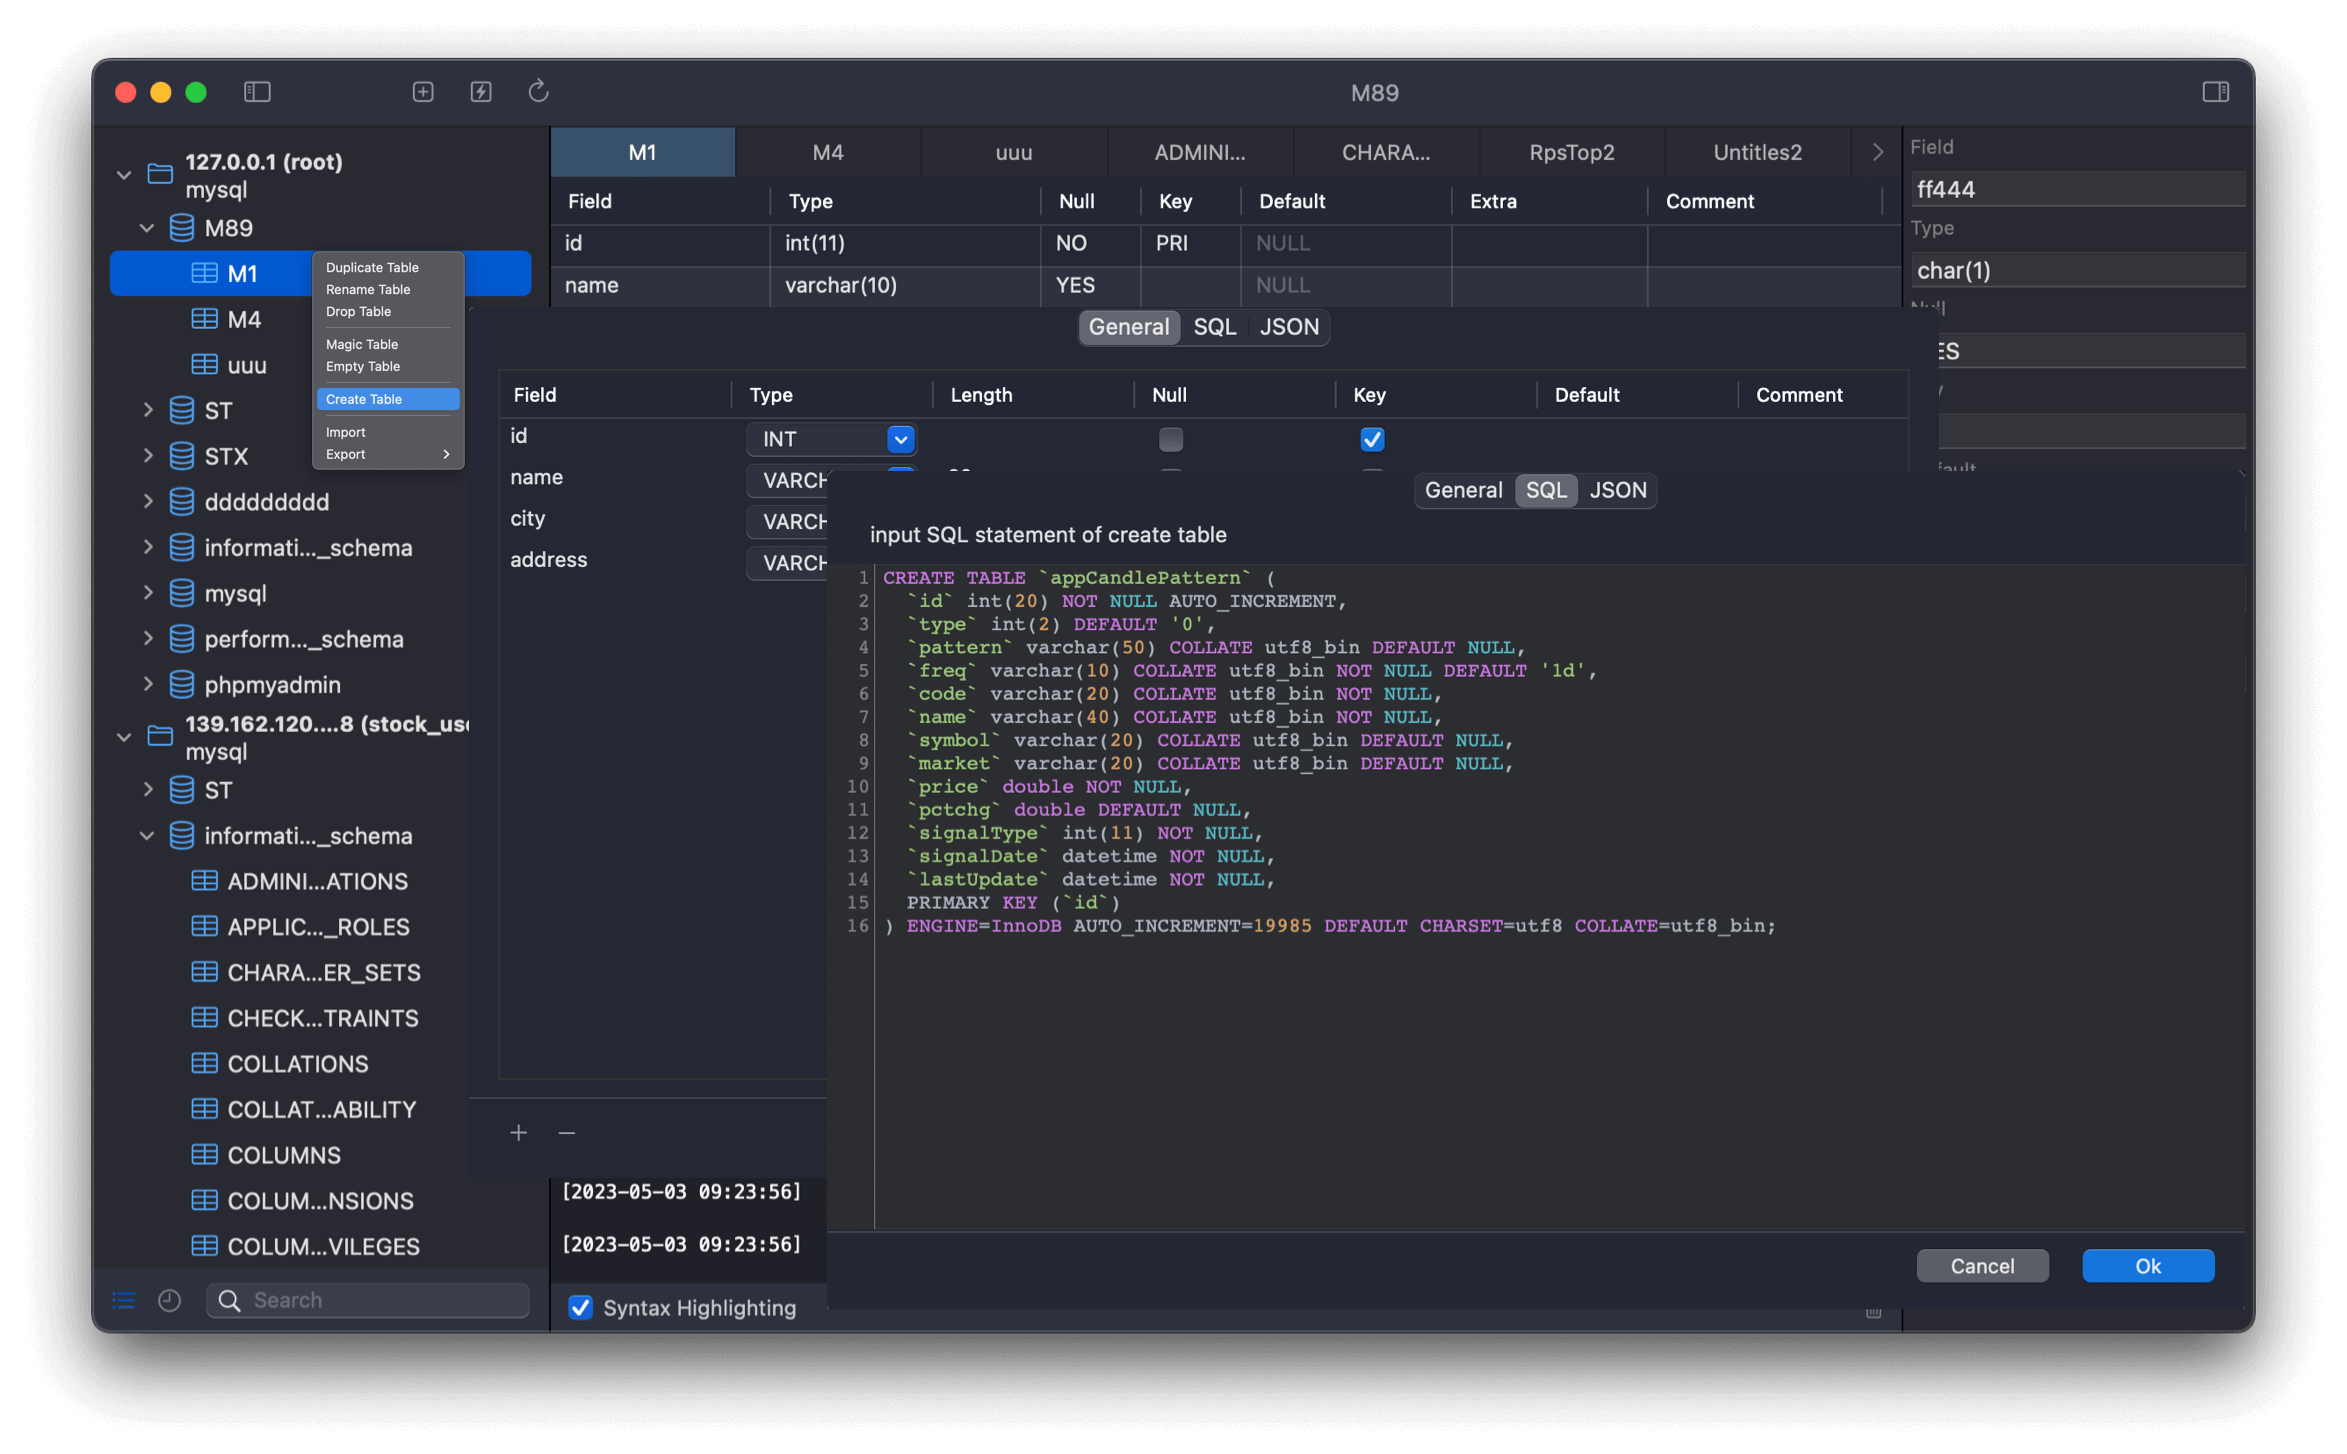Expand the ST database under 127.0.0.1
Screen dimensions: 2347x1454
(148, 410)
